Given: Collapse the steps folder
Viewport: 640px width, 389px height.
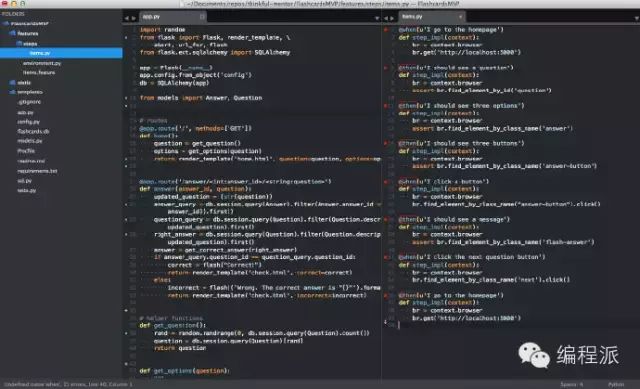Looking at the screenshot, I should coord(19,43).
